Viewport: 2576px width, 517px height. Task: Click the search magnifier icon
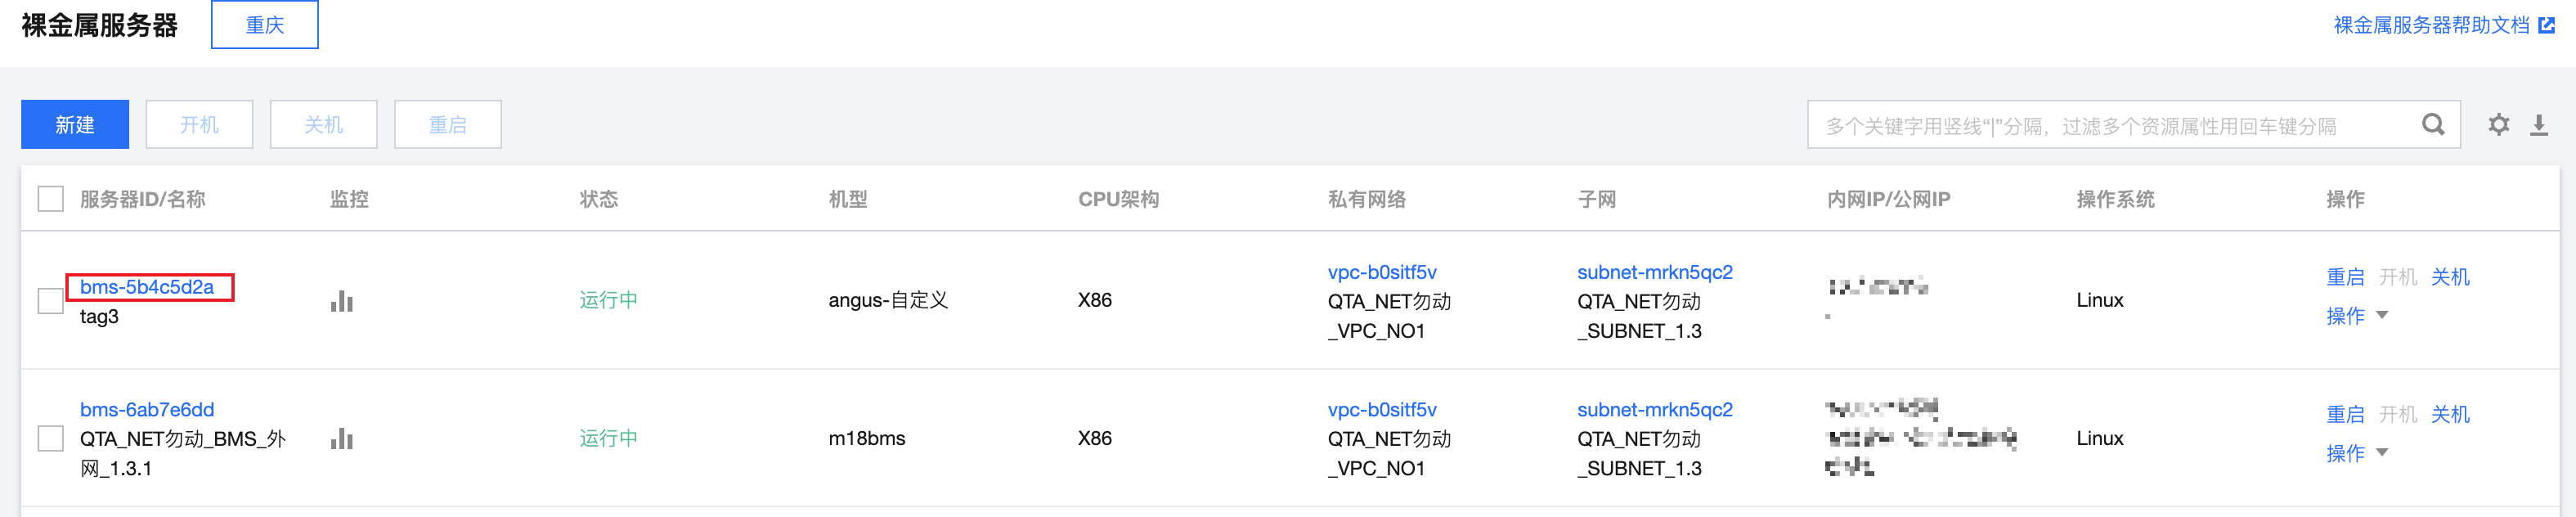click(2433, 125)
